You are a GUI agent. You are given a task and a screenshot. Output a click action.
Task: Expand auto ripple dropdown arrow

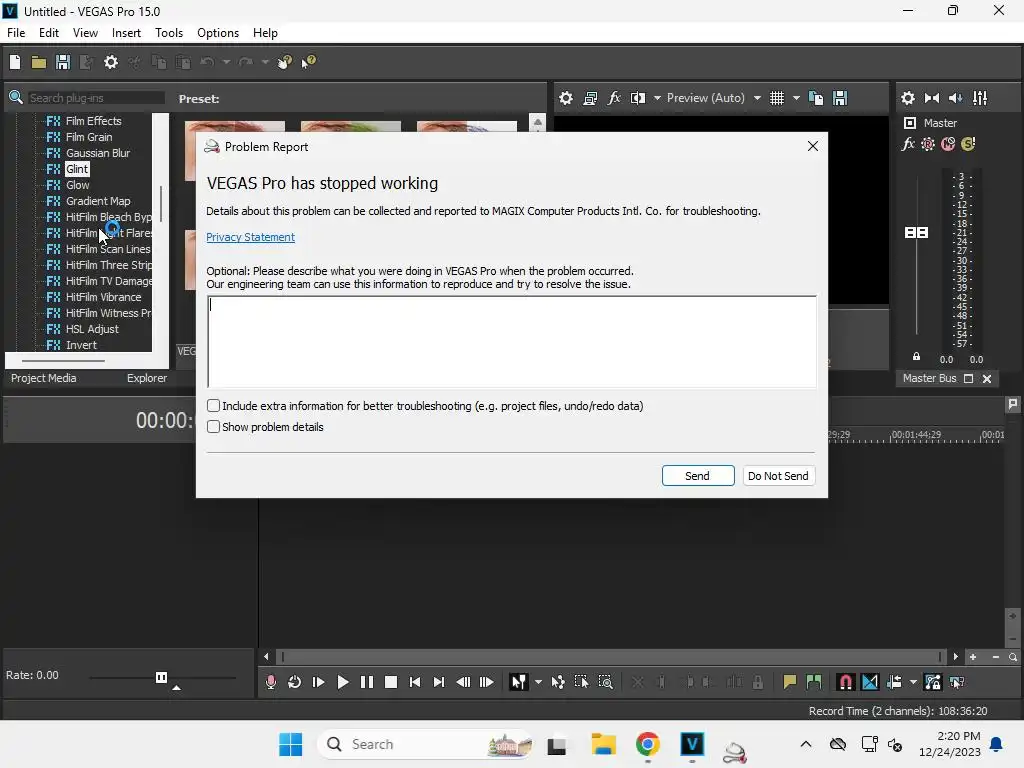[913, 682]
